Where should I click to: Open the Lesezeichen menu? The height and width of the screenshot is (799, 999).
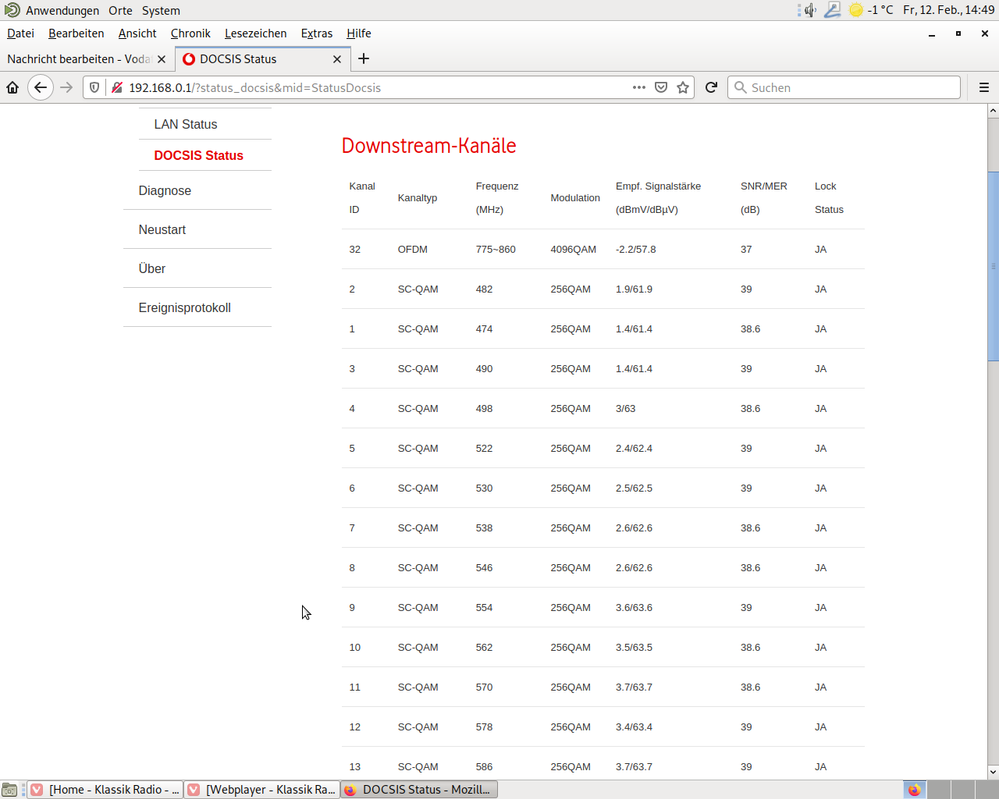[255, 33]
